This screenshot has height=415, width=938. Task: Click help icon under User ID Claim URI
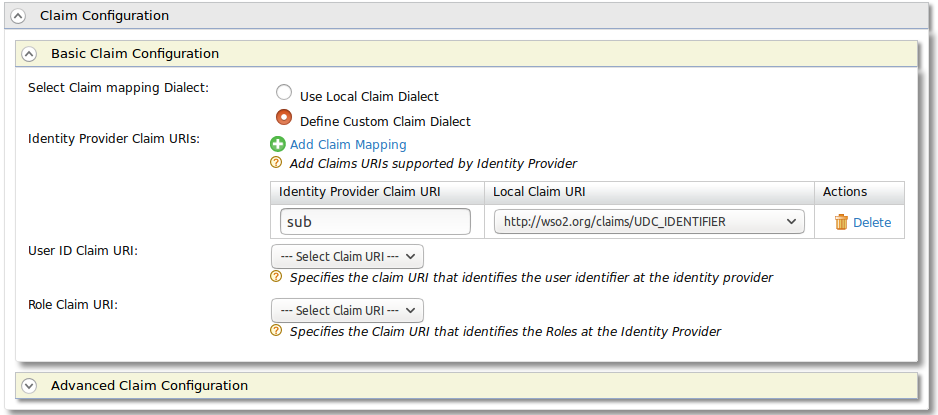click(x=276, y=276)
